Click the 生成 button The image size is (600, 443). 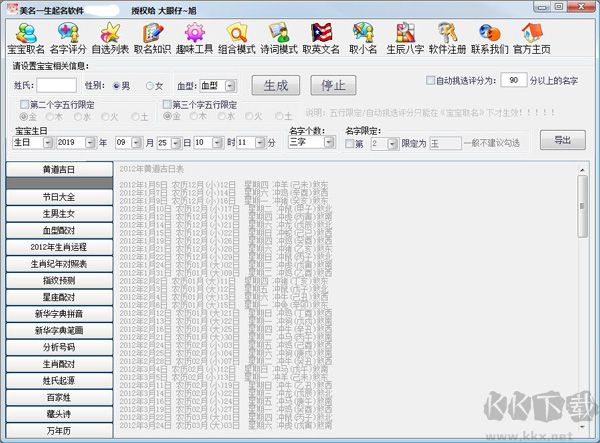(x=276, y=85)
